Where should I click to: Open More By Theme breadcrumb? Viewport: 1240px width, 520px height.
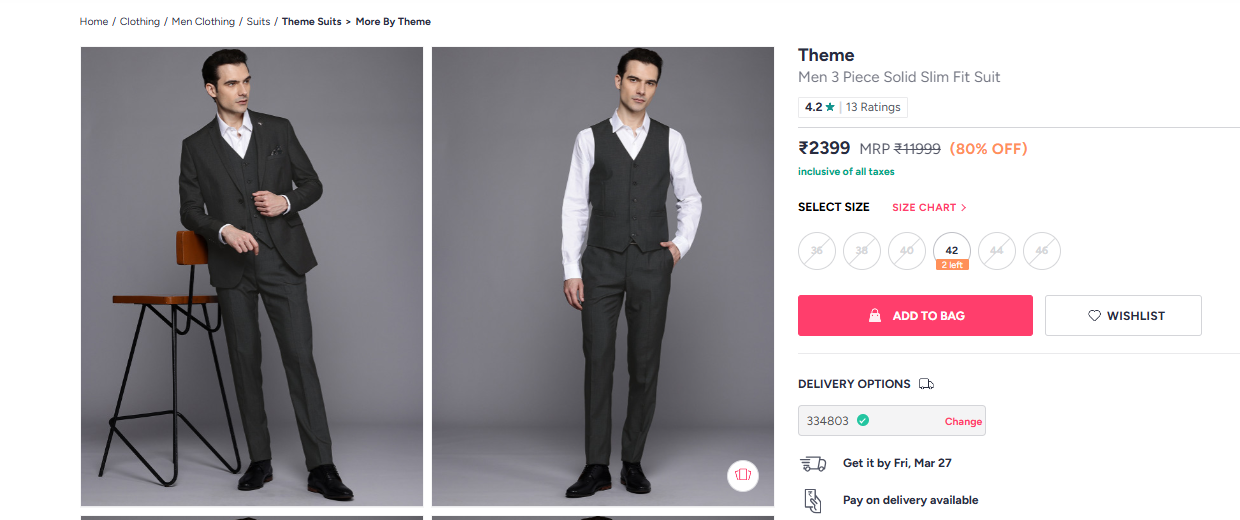(x=393, y=22)
